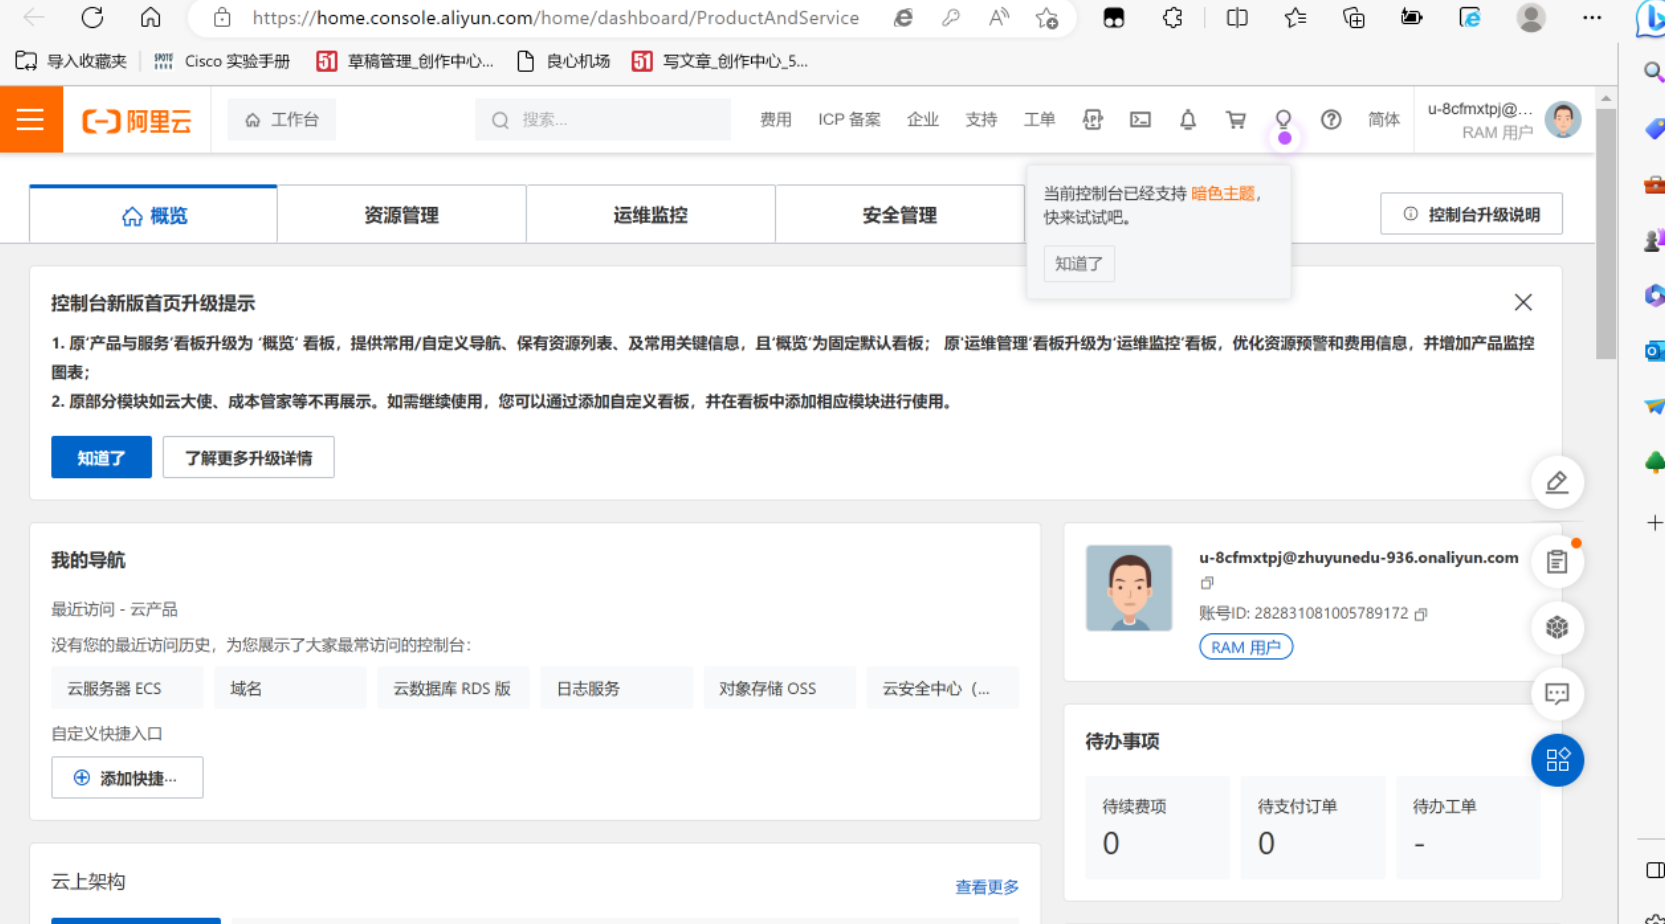This screenshot has width=1665, height=924.
Task: Click the floating cube resource icon
Action: point(1557,628)
